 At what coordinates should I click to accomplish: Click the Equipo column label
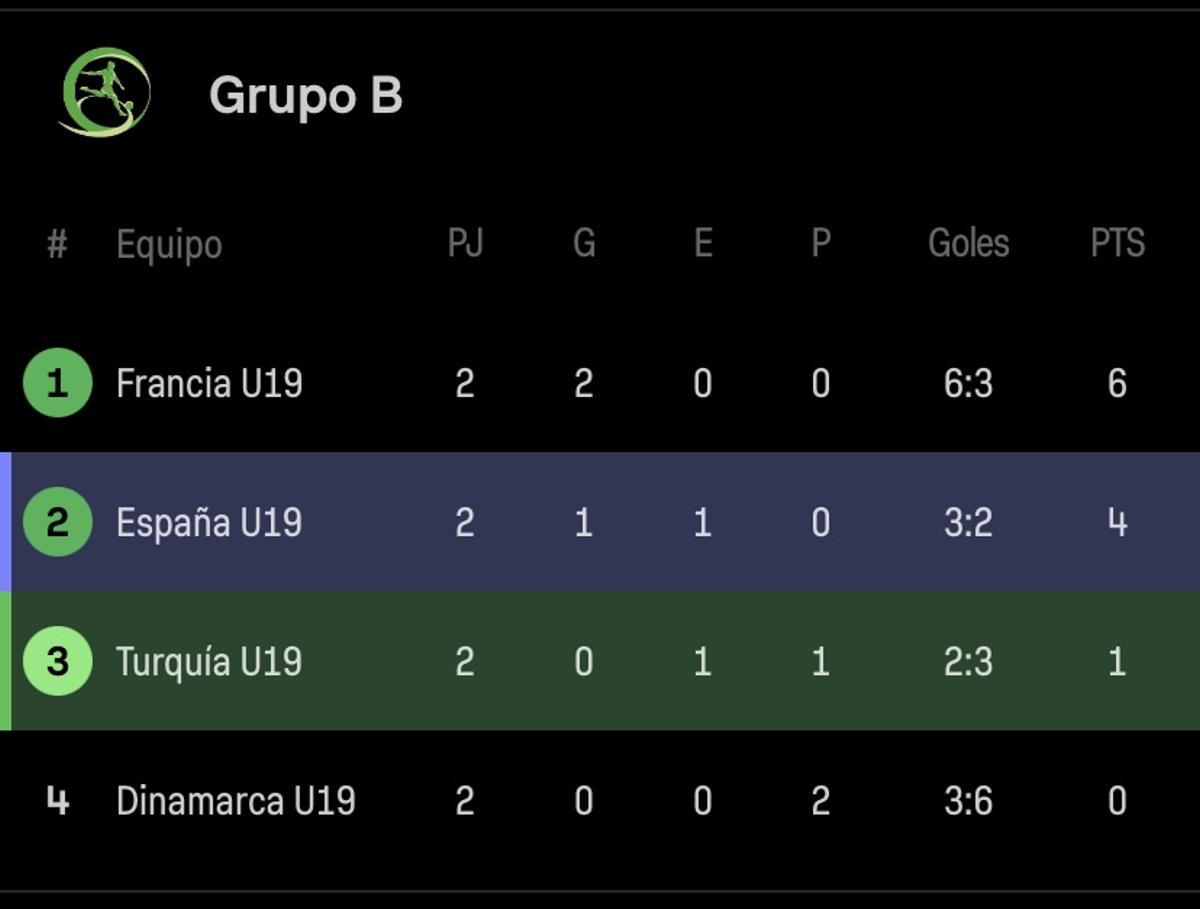pyautogui.click(x=170, y=243)
